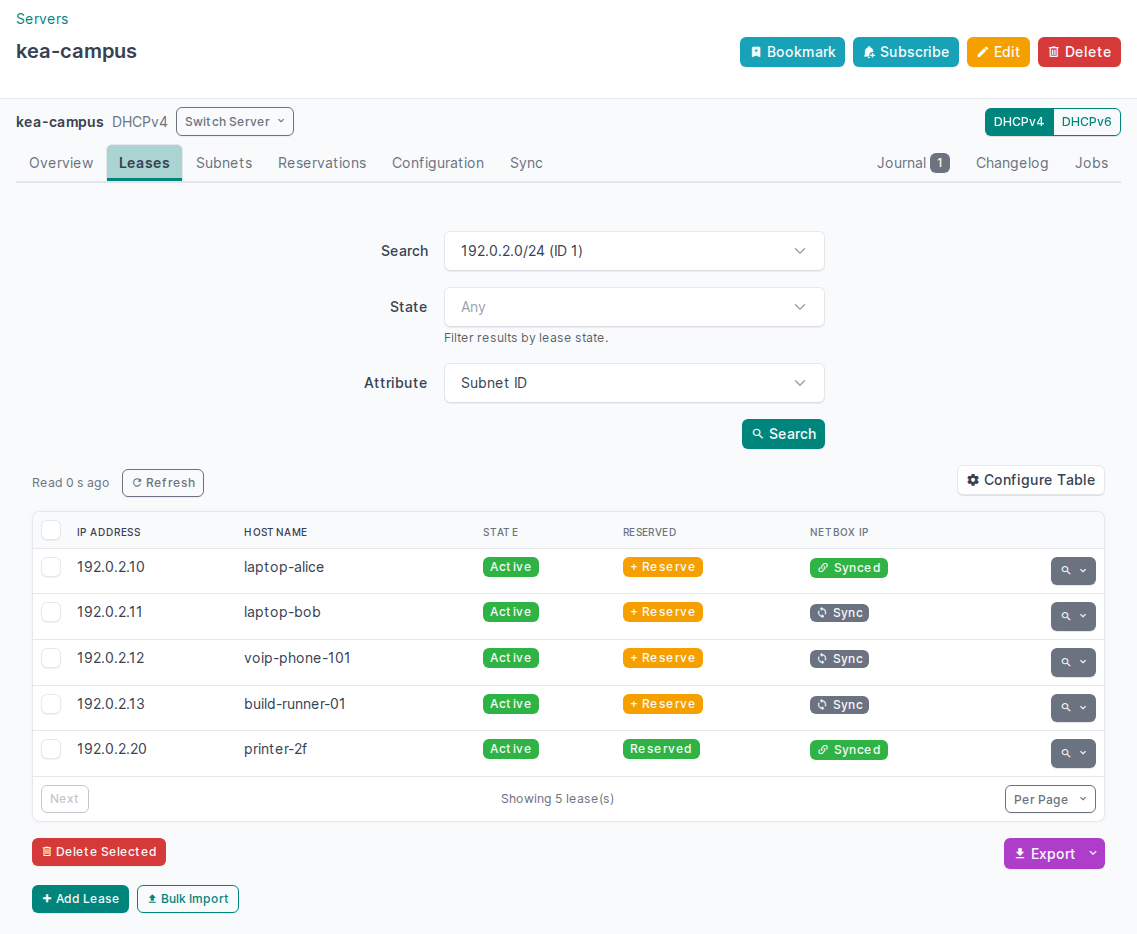1137x934 pixels.
Task: Open the Jobs tab
Action: coord(1091,163)
